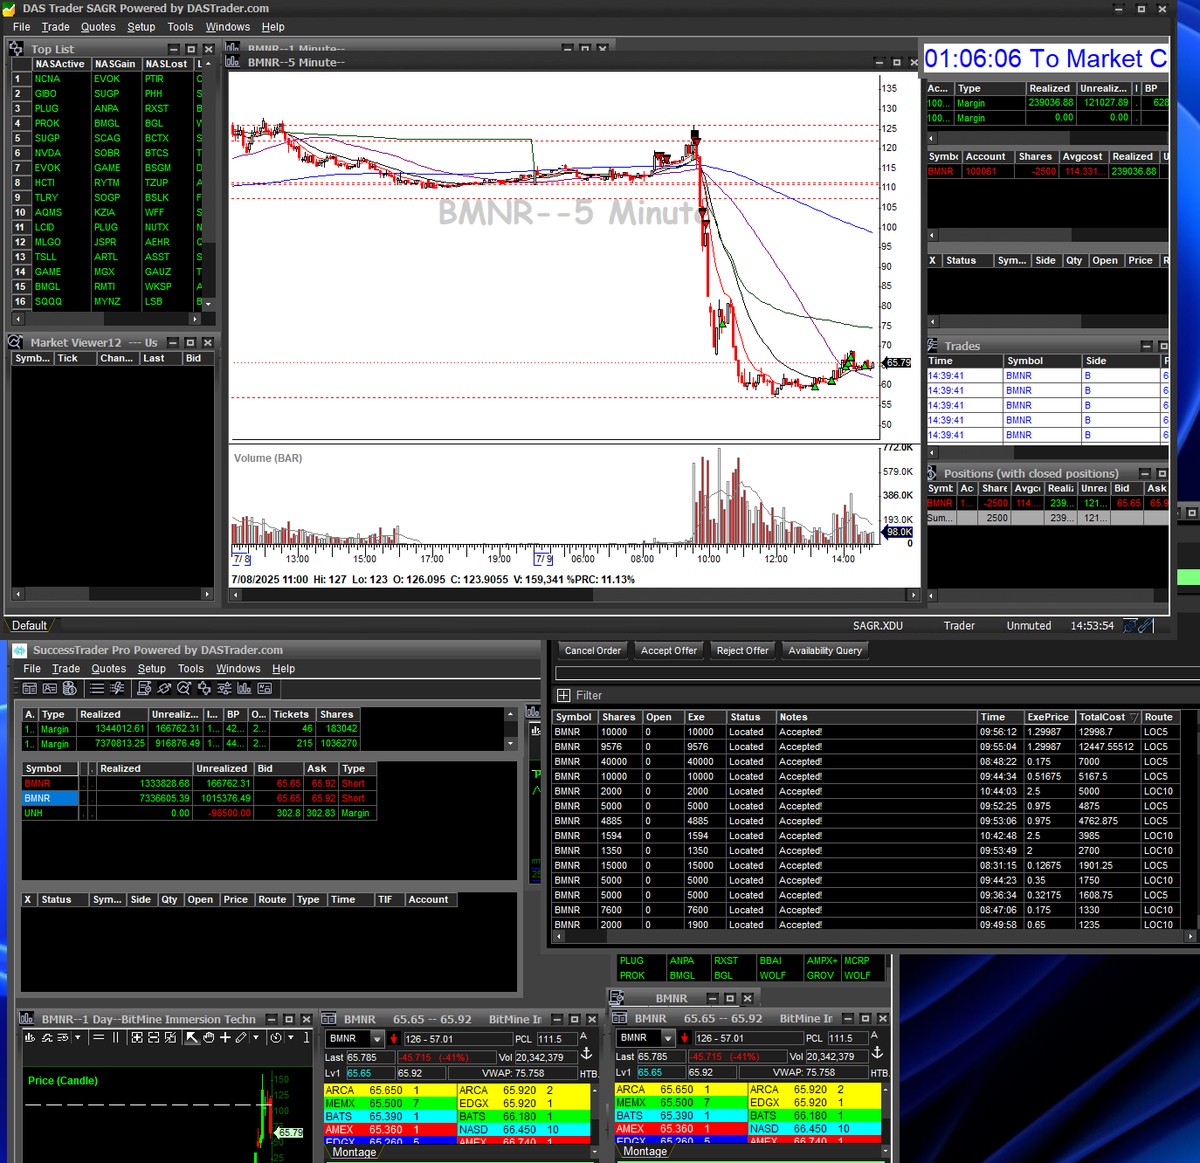Open the Quotes menu in SuccessTrader Pro
1200x1163 pixels.
(108, 668)
